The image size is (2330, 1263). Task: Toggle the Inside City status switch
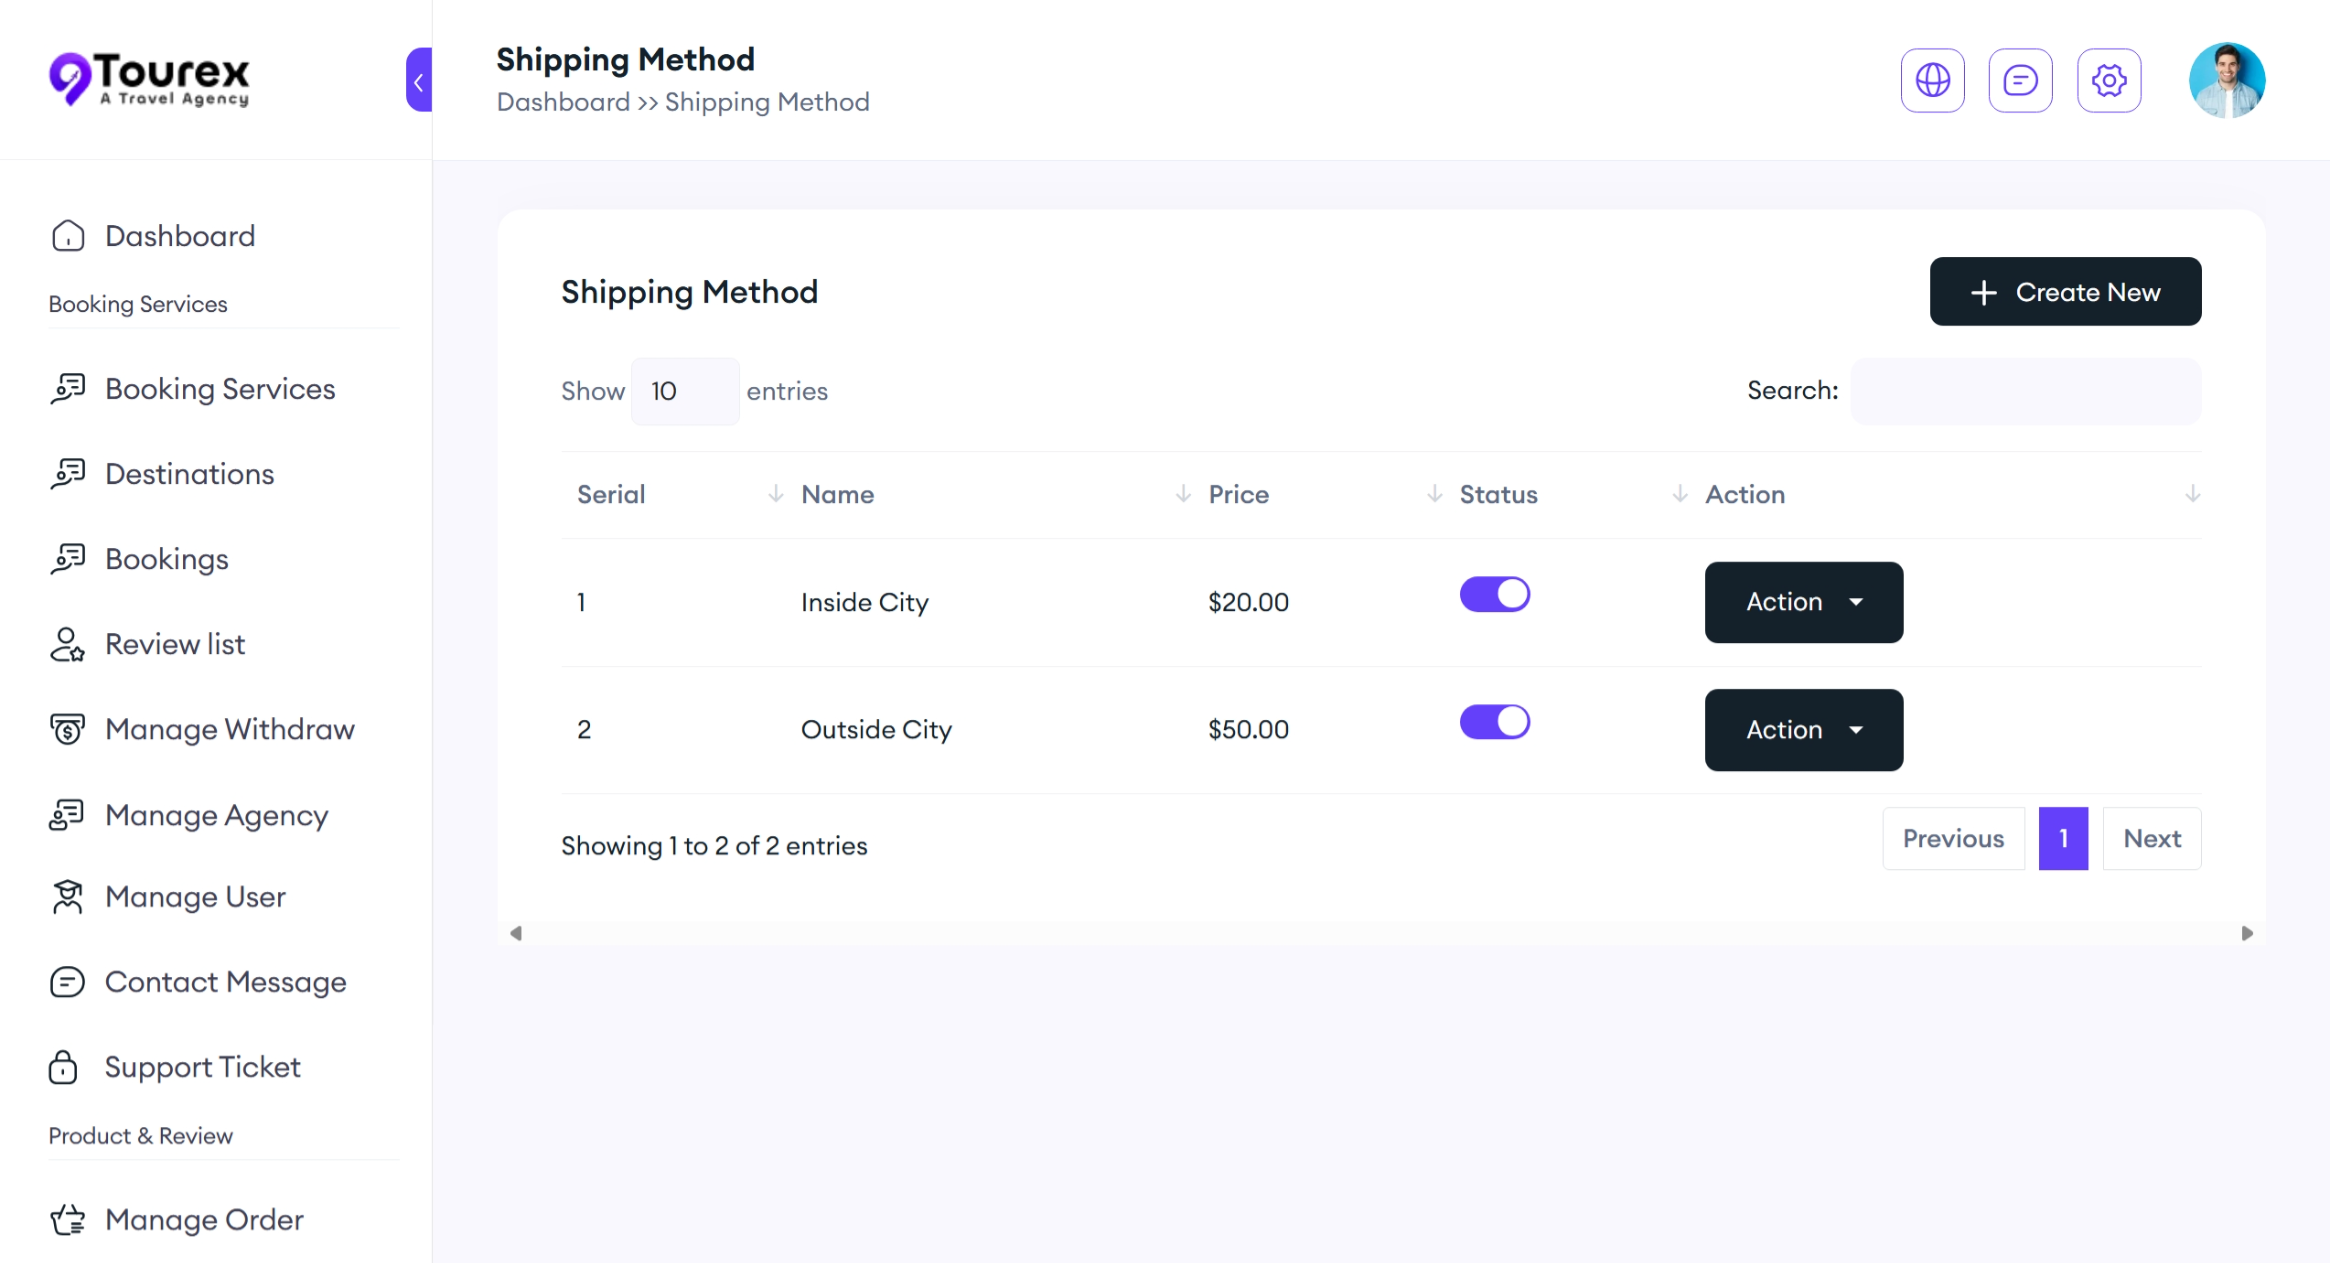click(x=1494, y=594)
